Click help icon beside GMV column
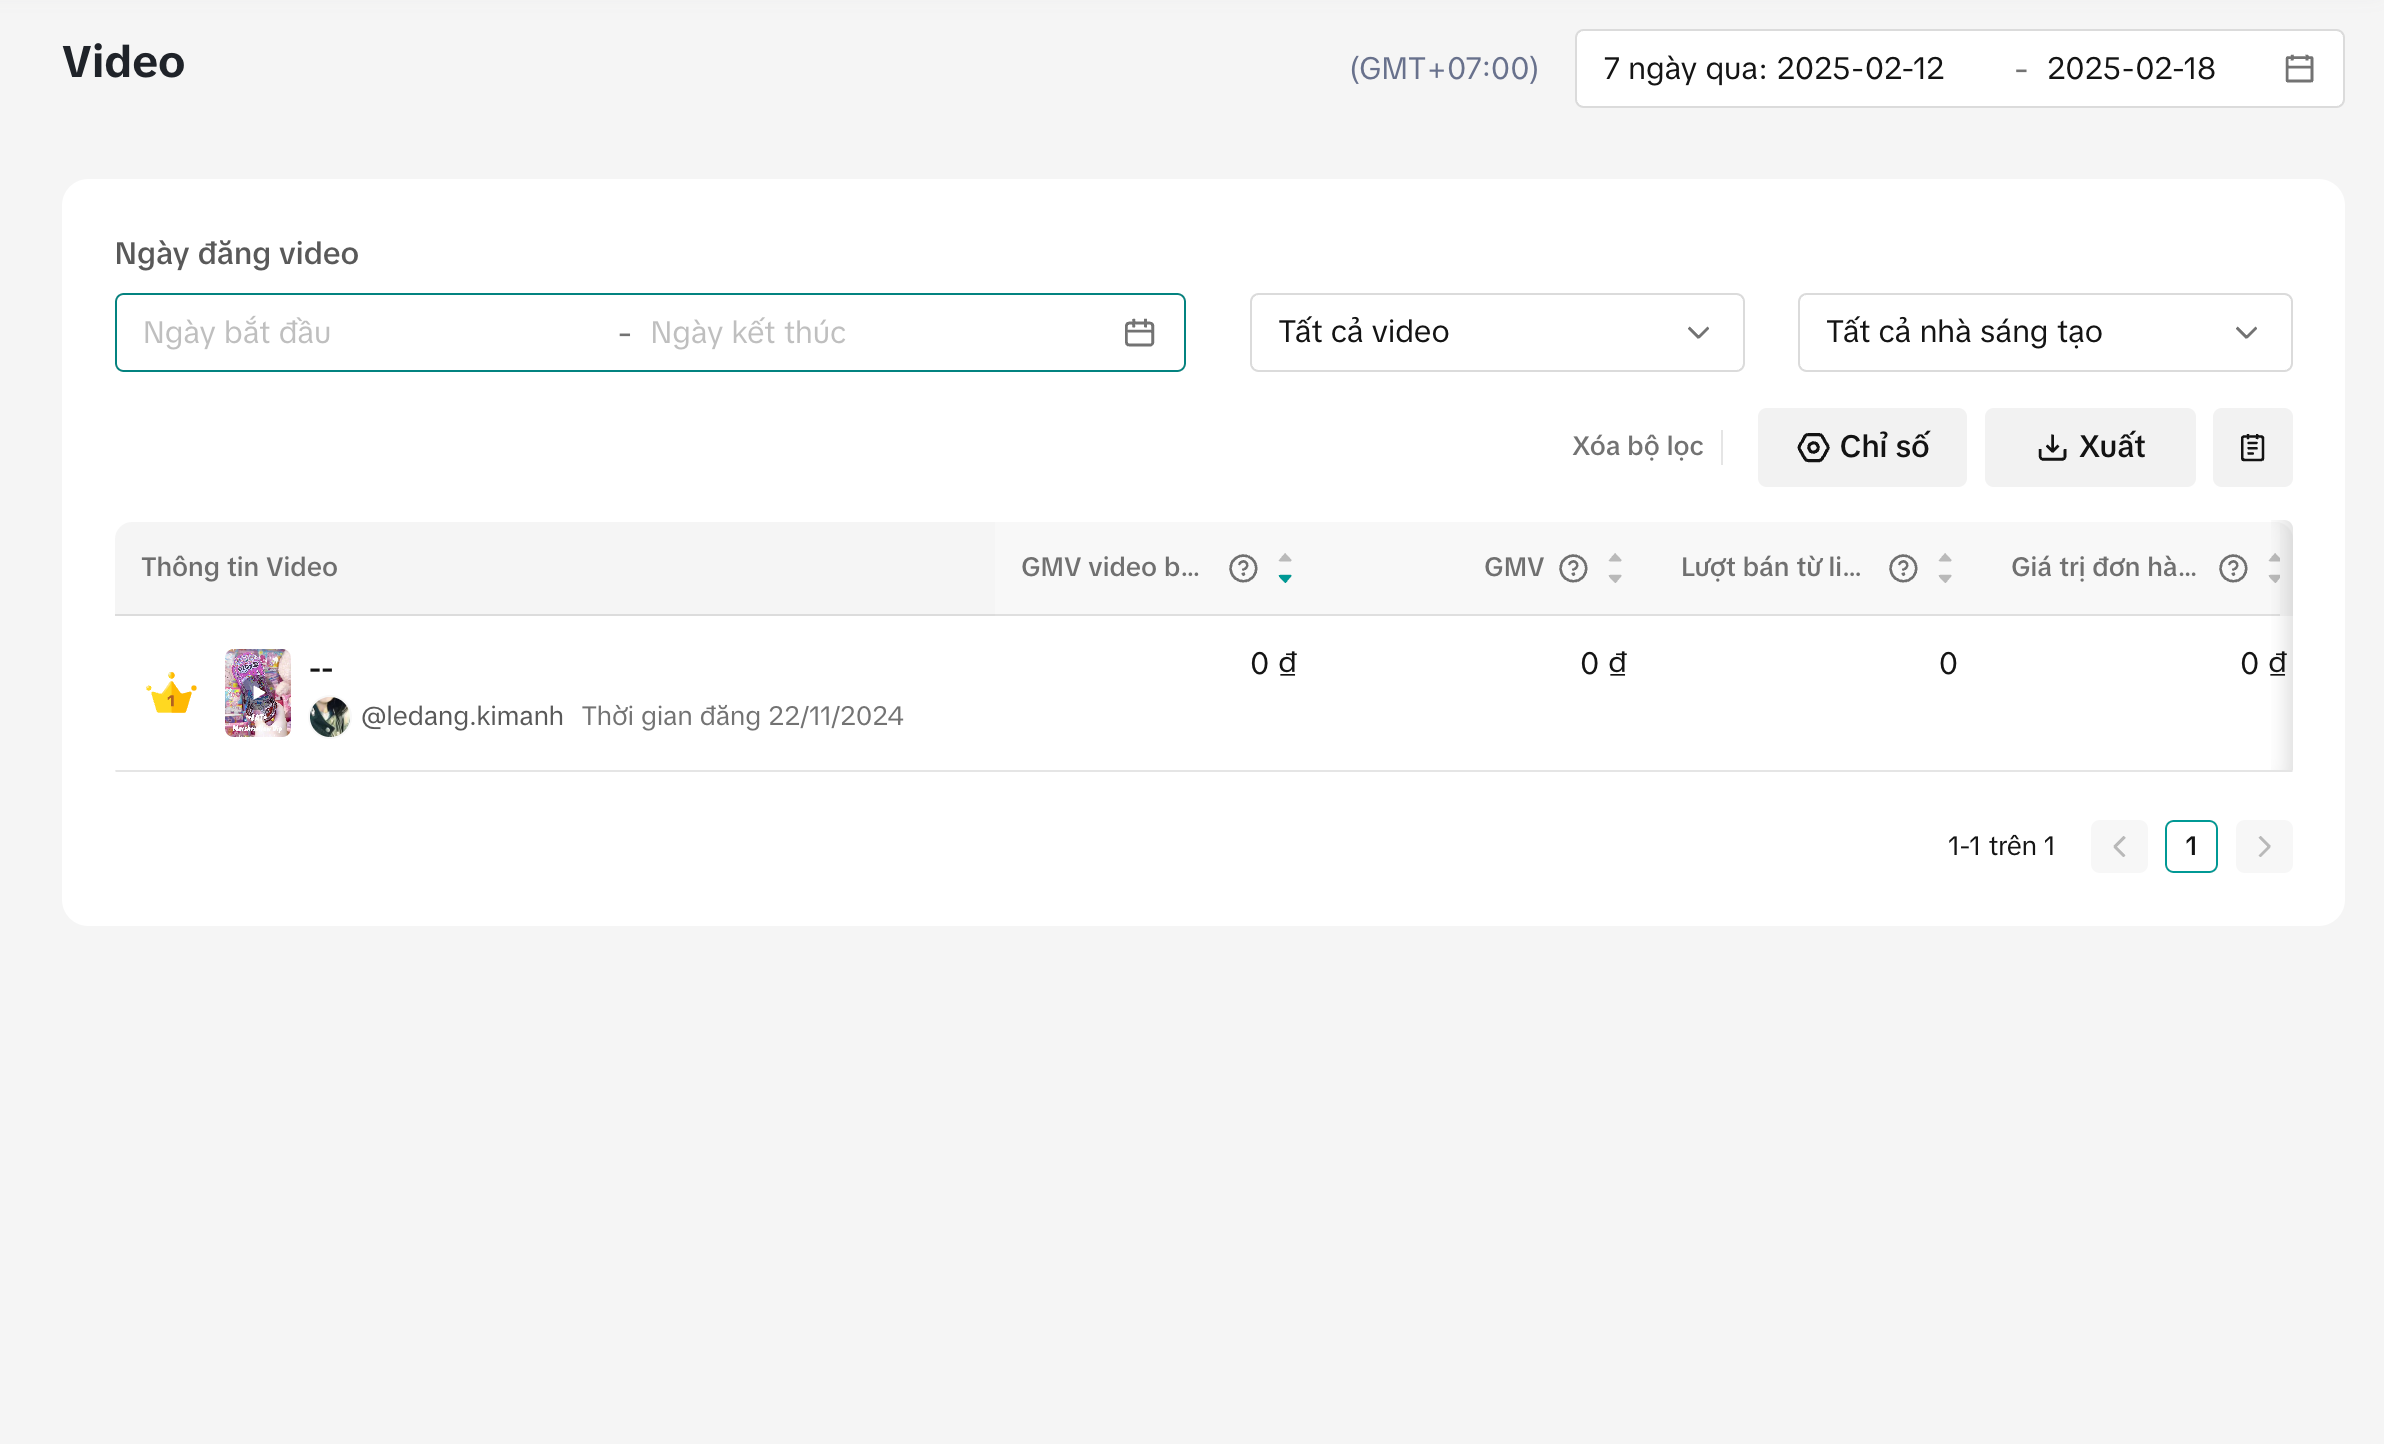The width and height of the screenshot is (2384, 1444). click(1573, 568)
